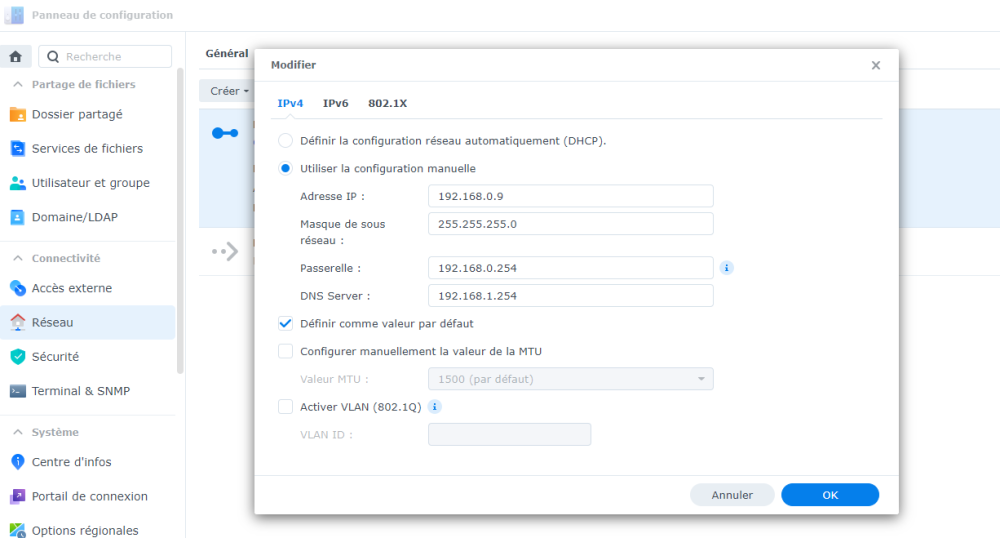This screenshot has height=538, width=1000.
Task: Open Terminal & SNMP icon
Action: (x=18, y=391)
